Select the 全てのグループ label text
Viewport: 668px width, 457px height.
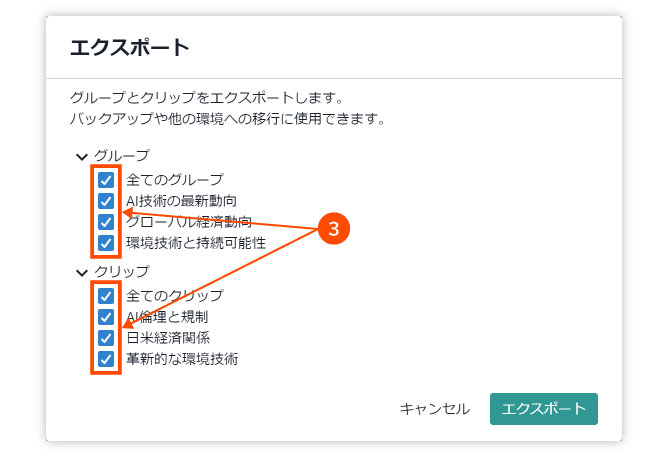(x=175, y=180)
